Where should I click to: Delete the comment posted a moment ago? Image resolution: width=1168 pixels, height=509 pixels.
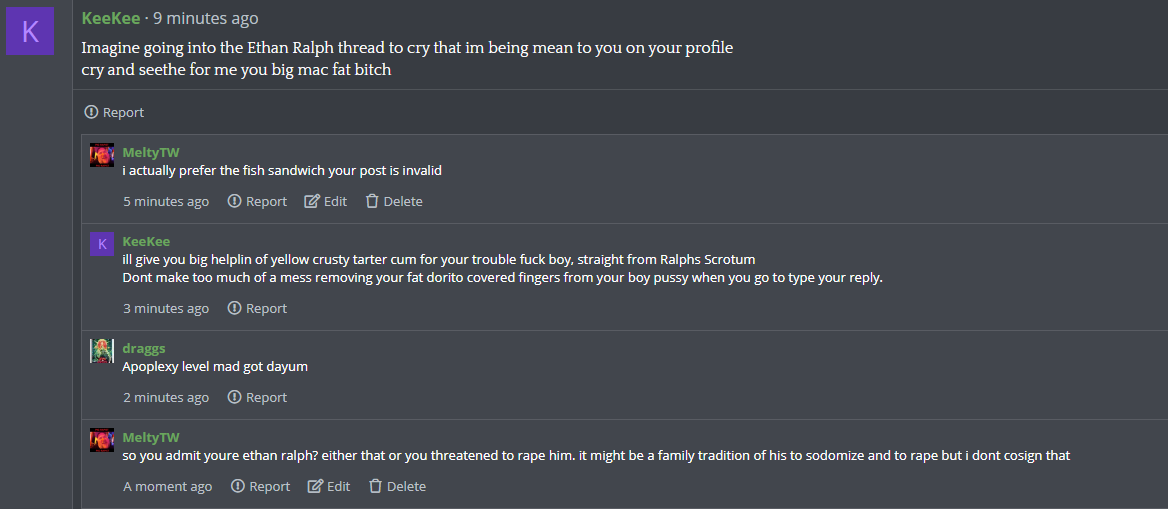(x=397, y=487)
